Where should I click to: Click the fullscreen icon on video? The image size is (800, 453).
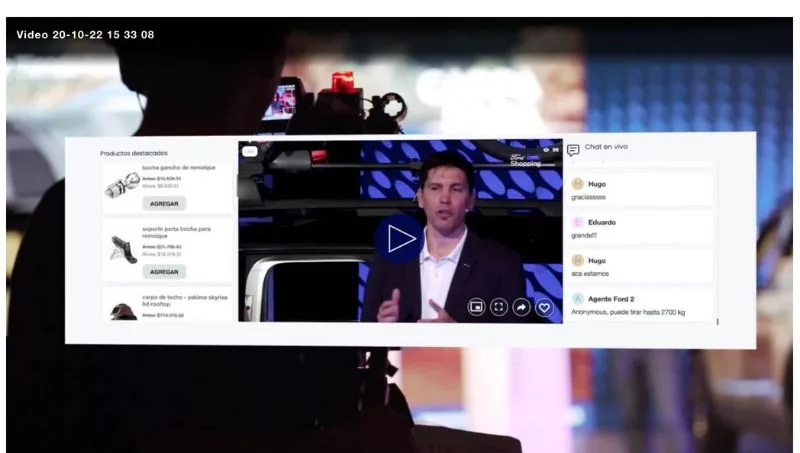point(499,307)
